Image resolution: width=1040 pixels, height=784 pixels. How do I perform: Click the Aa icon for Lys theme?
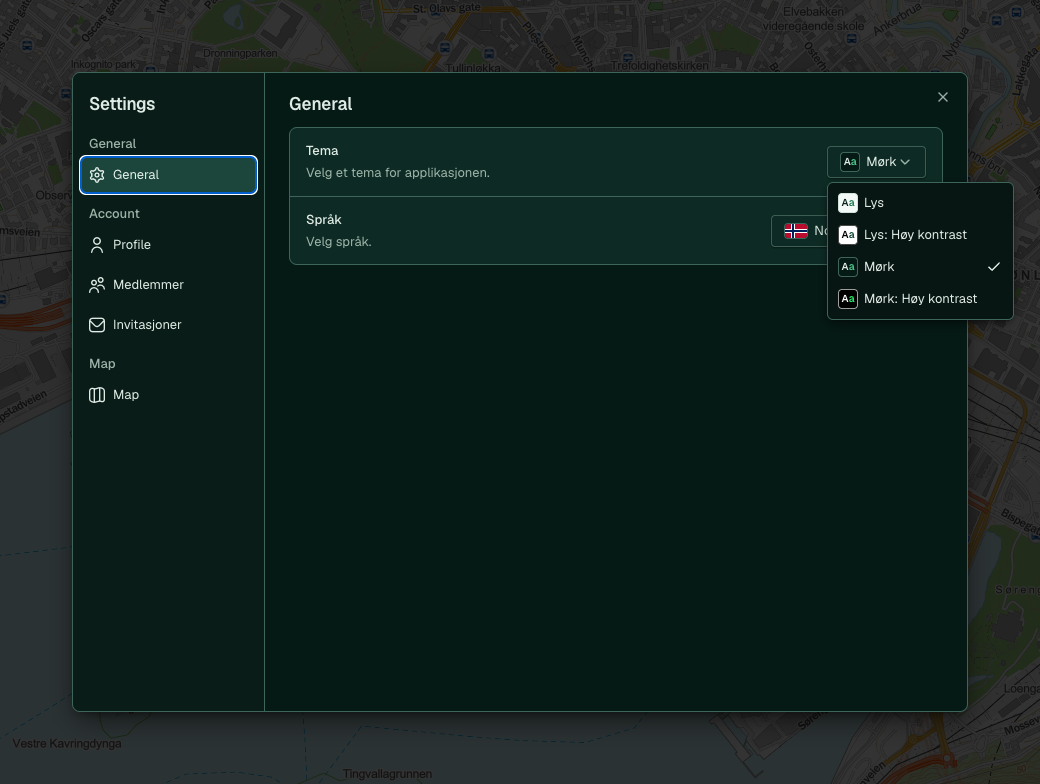point(848,203)
